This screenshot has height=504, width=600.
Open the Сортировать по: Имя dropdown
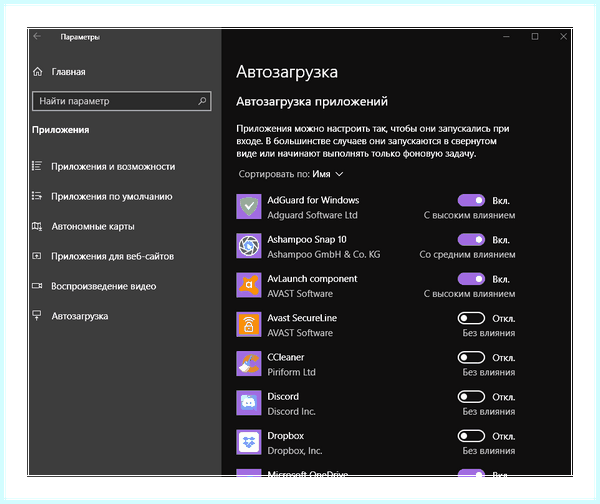click(x=291, y=174)
